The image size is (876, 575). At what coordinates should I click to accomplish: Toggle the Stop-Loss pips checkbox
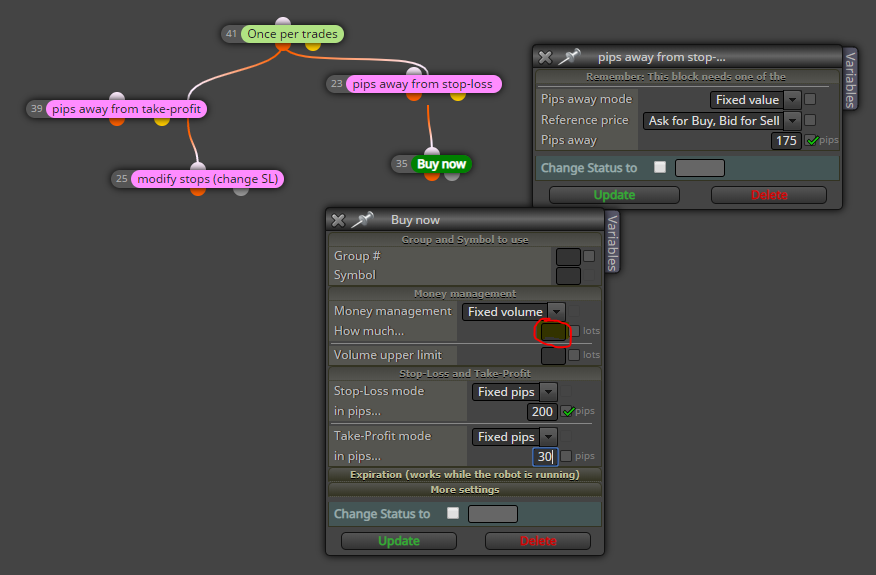(x=568, y=411)
